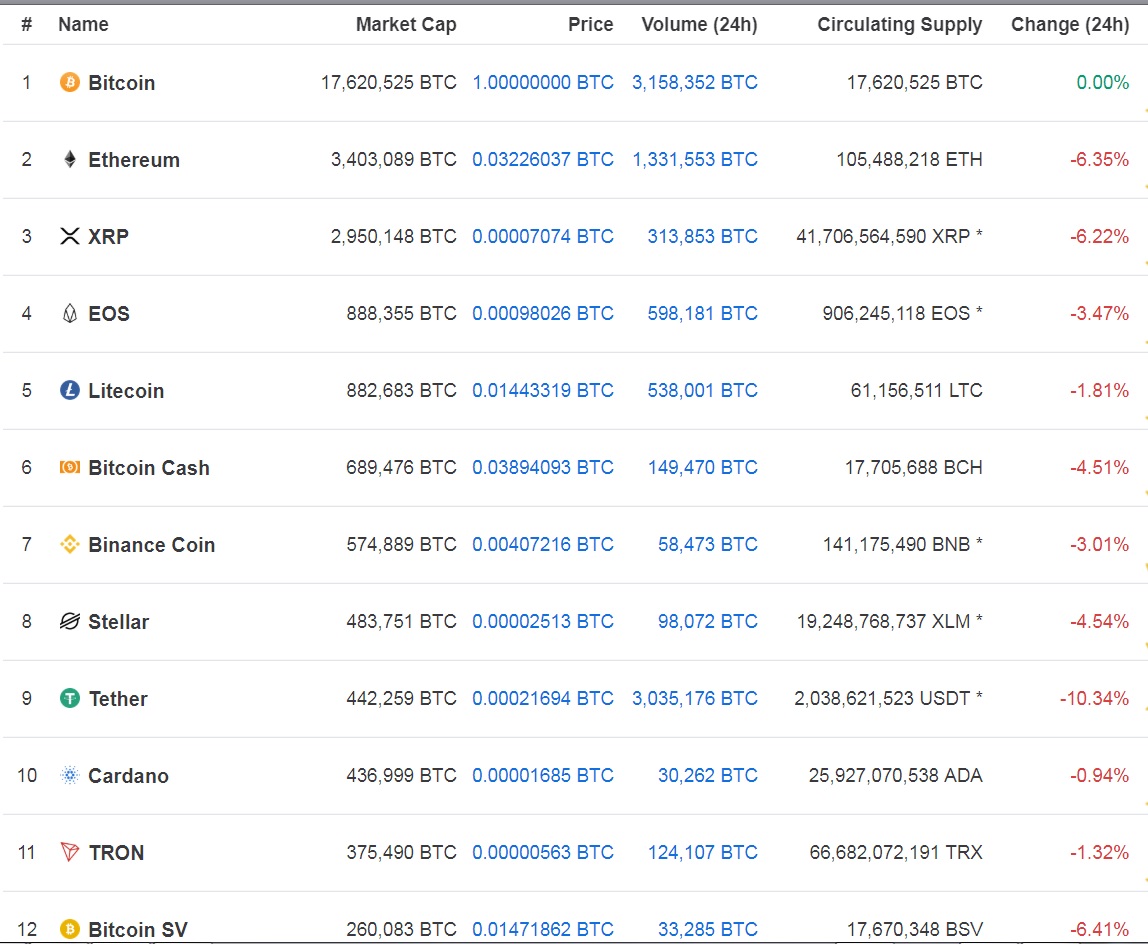The width and height of the screenshot is (1148, 944).
Task: Click the Ethereum diamond logo icon
Action: point(70,159)
